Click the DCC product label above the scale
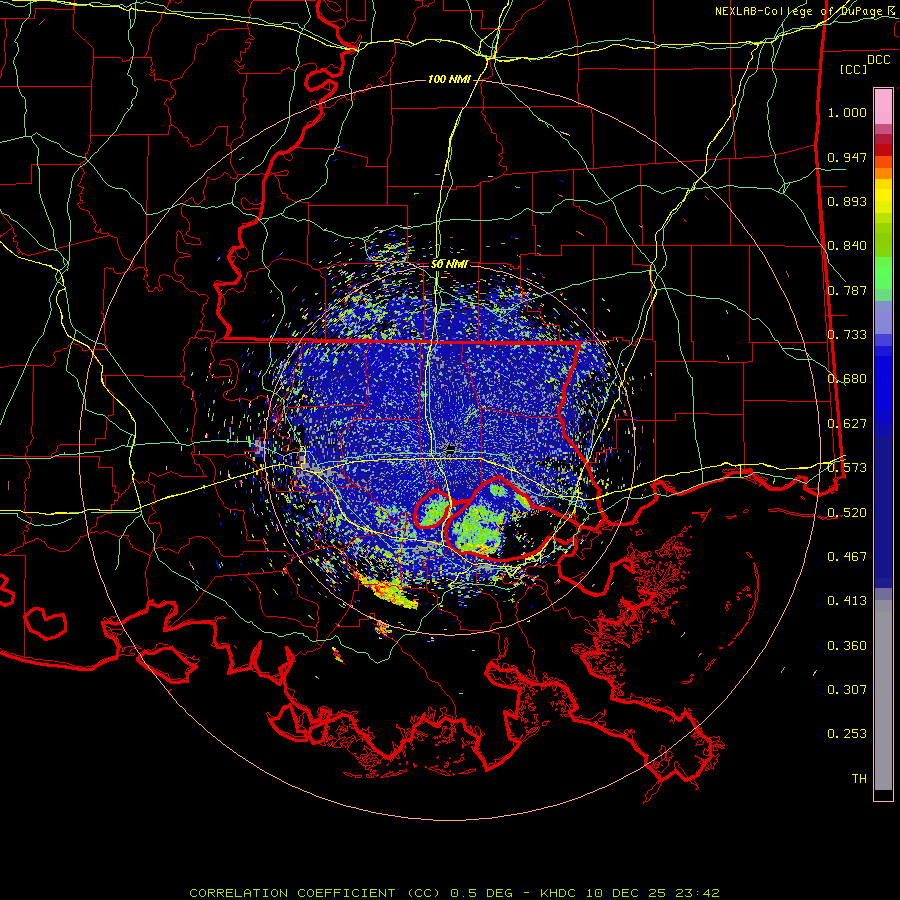Screen dimensions: 900x900 878,60
